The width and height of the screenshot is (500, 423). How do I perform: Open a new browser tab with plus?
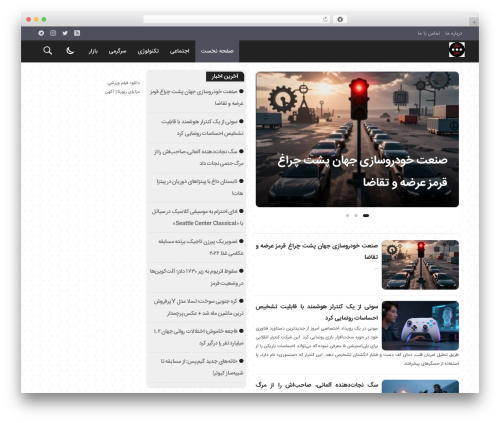474,22
